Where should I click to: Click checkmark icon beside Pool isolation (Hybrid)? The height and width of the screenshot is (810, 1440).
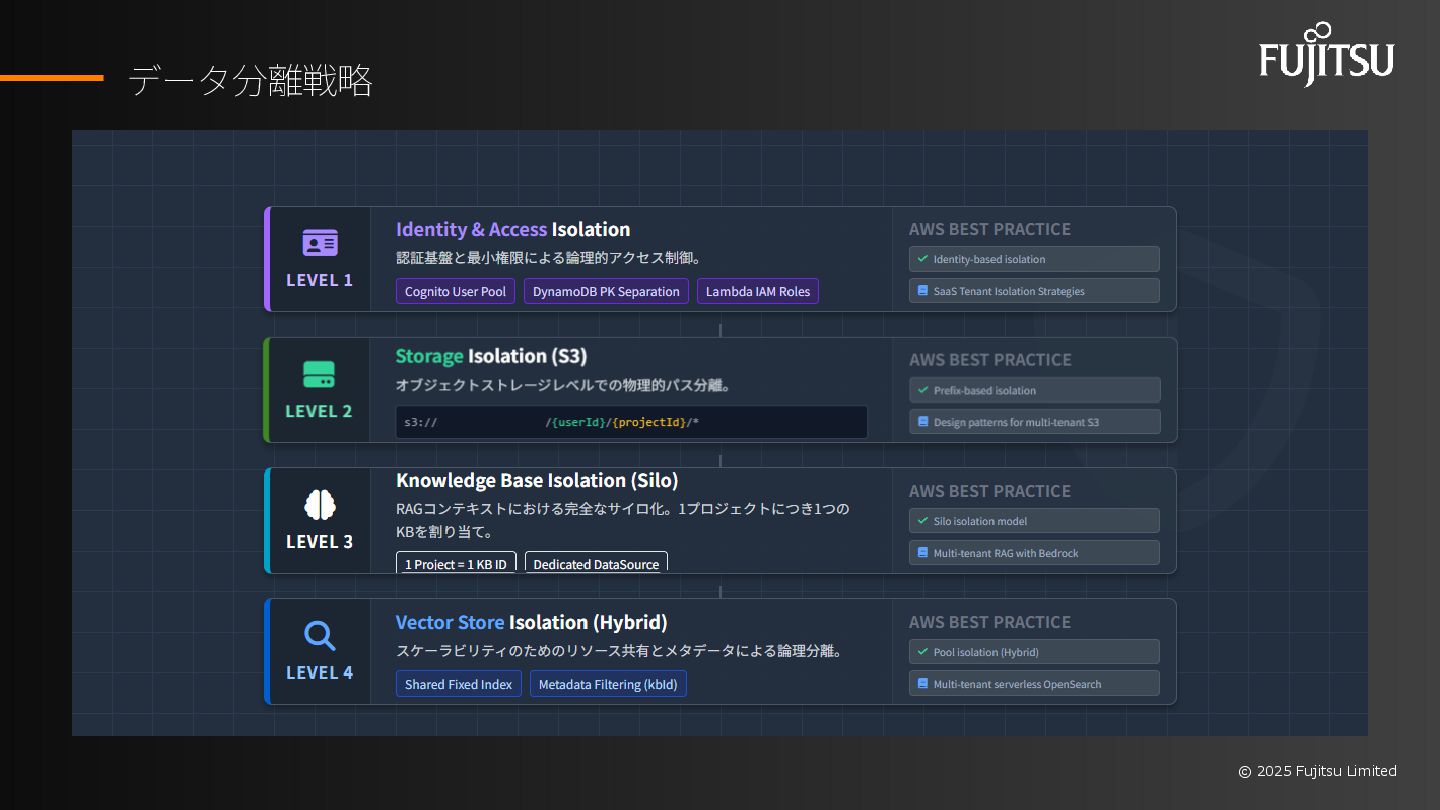pyautogui.click(x=923, y=652)
